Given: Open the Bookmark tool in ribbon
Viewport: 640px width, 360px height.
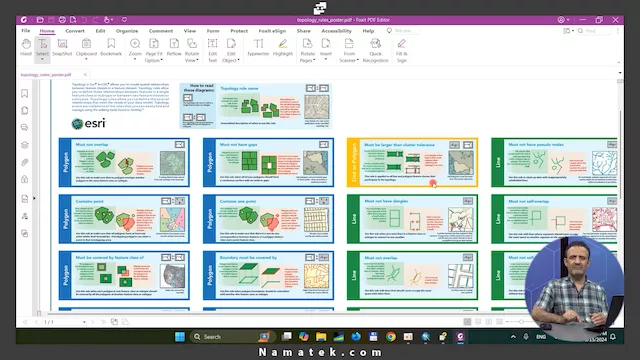Looking at the screenshot, I should [x=111, y=47].
